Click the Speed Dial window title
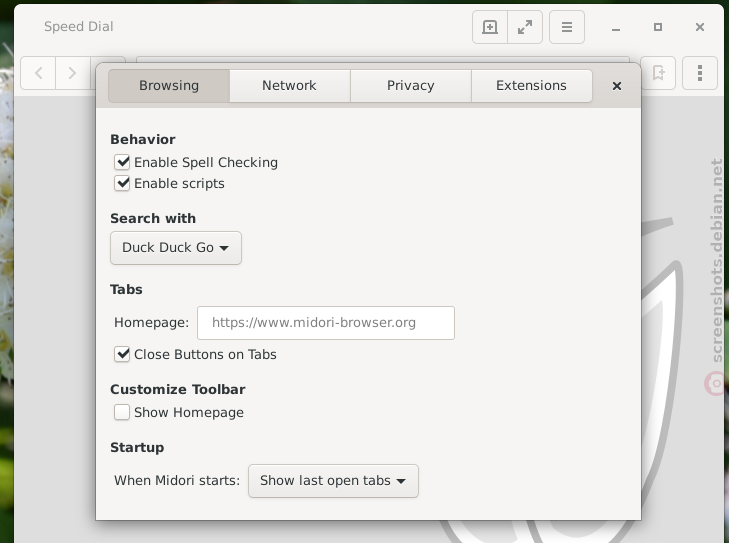The height and width of the screenshot is (543, 729). click(79, 26)
